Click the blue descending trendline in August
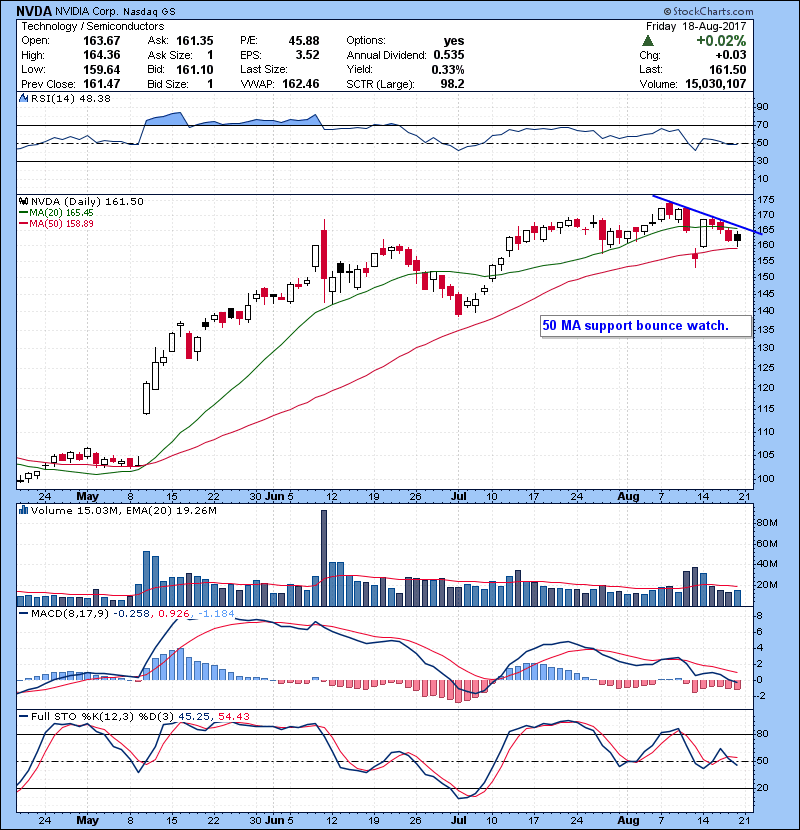 click(708, 215)
